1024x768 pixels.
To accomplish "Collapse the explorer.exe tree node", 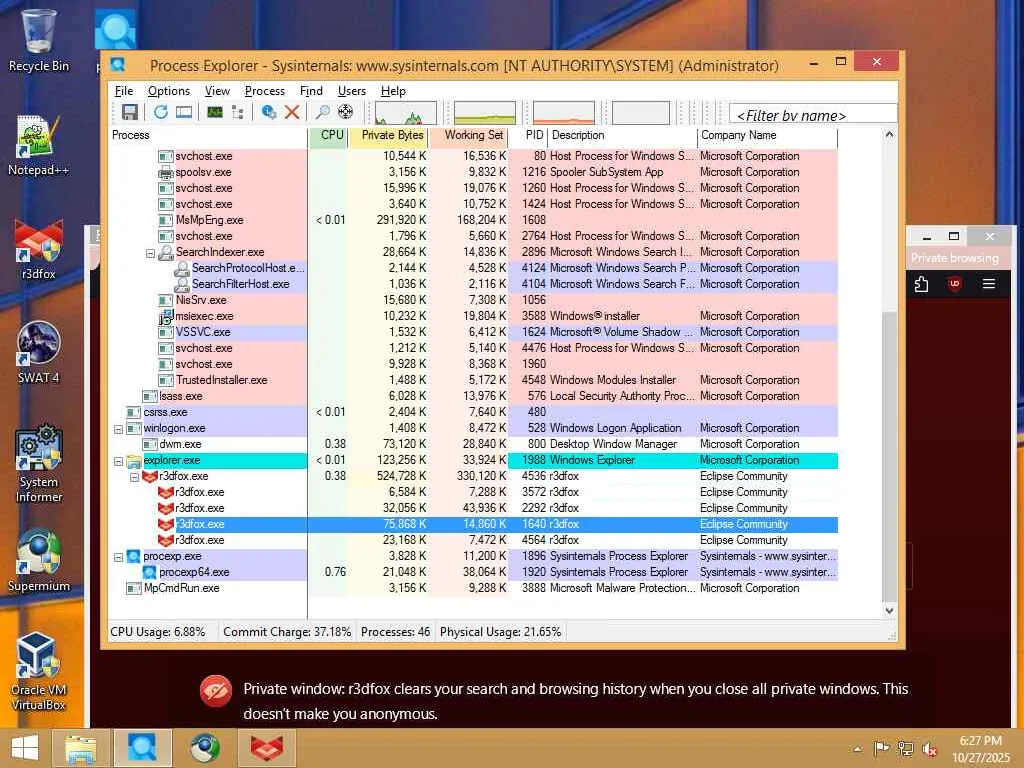I will [118, 461].
